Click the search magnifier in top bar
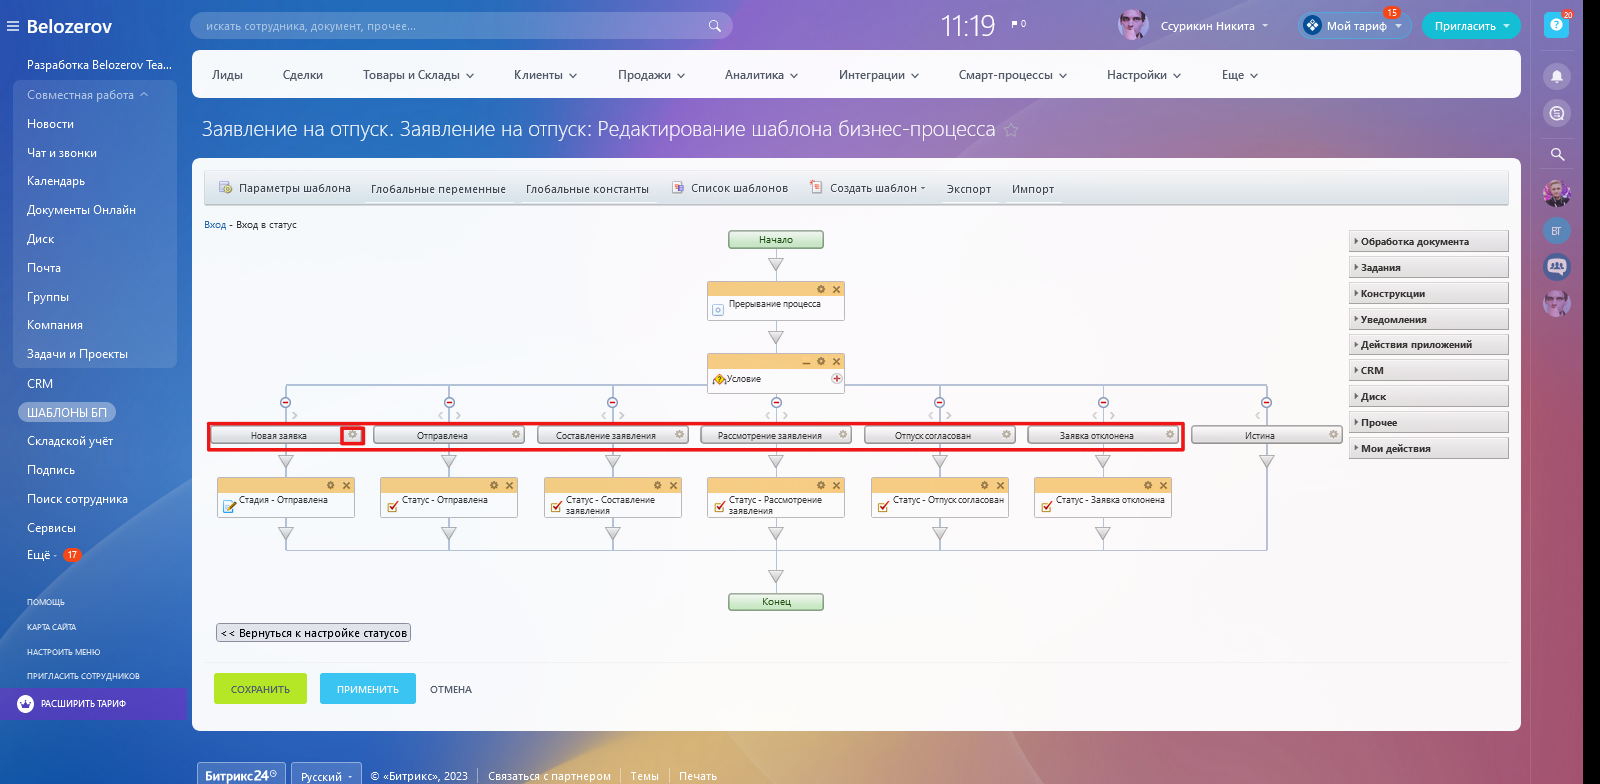Screen dimensions: 1600x784 coord(714,26)
